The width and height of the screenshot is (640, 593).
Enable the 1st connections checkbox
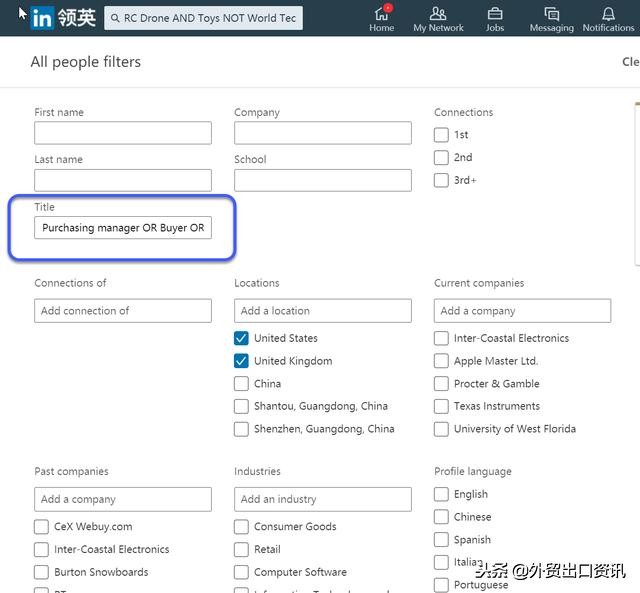pyautogui.click(x=441, y=135)
